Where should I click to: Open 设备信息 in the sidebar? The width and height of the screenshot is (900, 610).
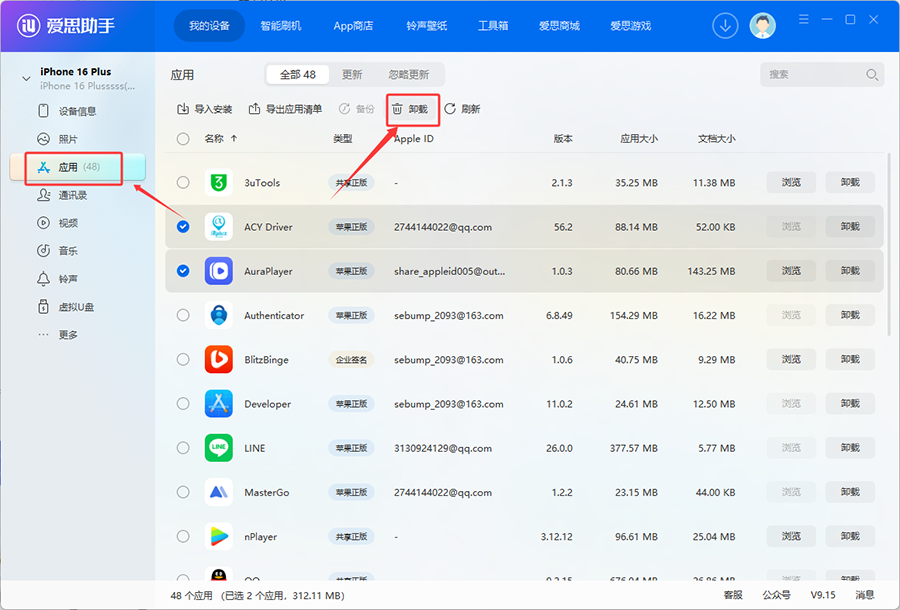coord(77,111)
